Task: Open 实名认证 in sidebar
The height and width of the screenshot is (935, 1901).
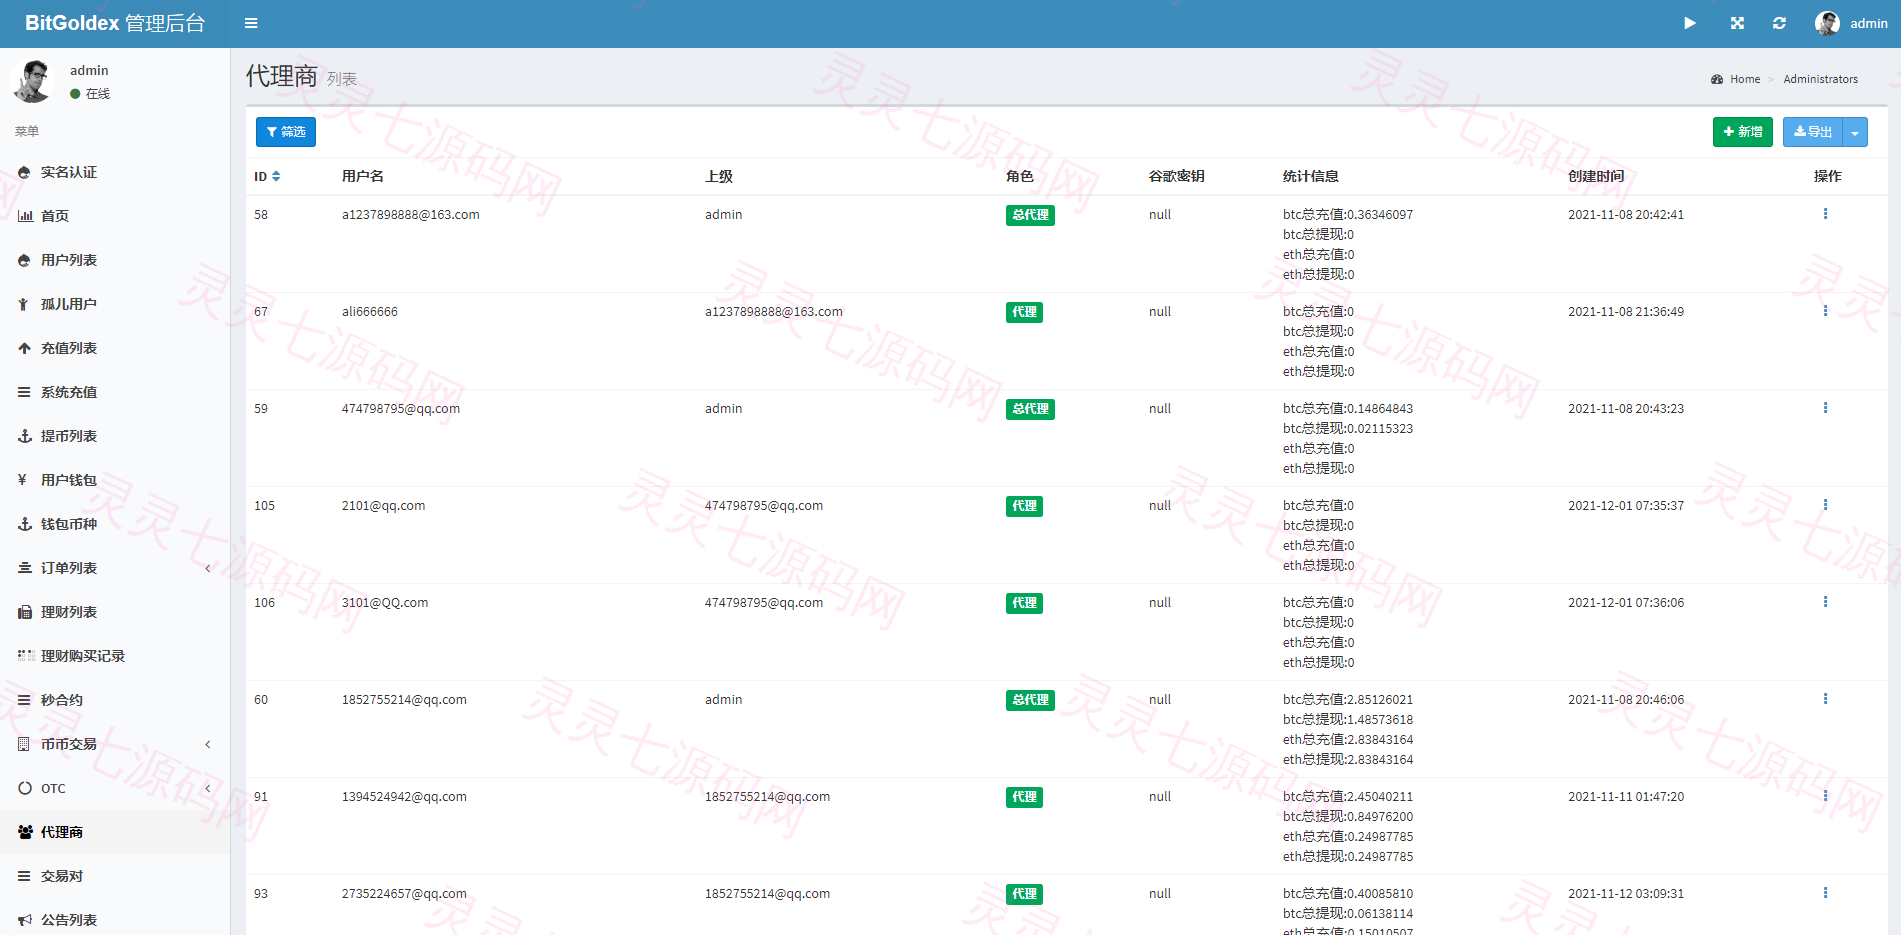Action: pyautogui.click(x=115, y=172)
